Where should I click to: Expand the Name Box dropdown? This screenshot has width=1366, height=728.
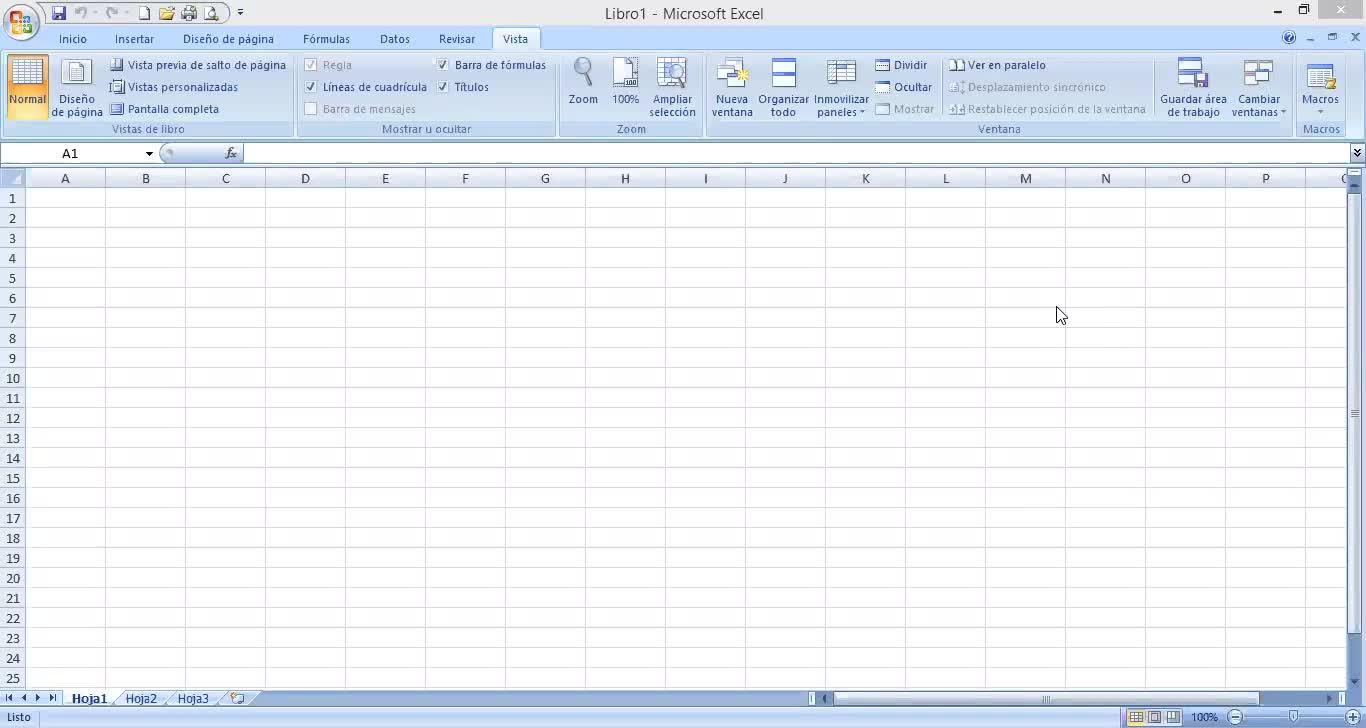click(x=149, y=153)
